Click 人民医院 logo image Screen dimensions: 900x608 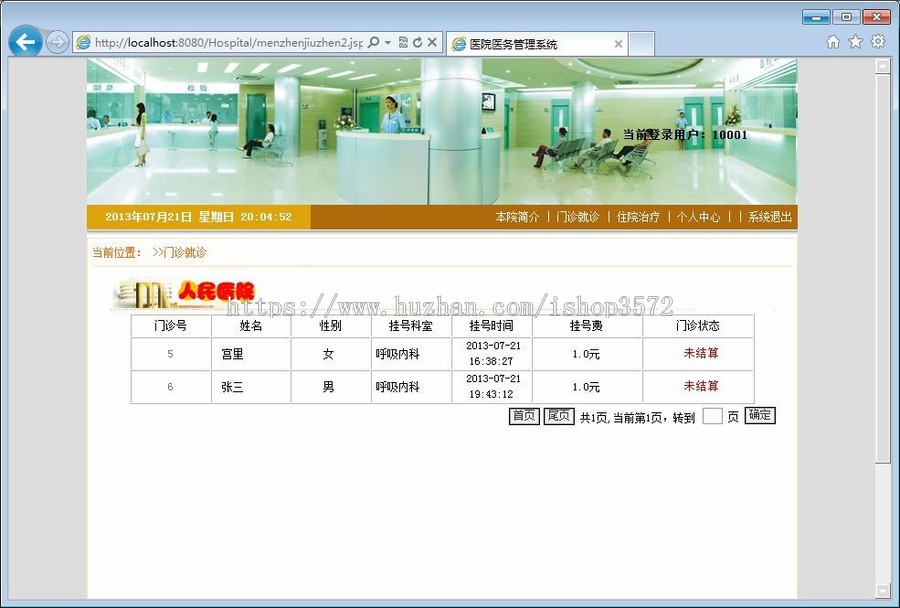pyautogui.click(x=184, y=294)
